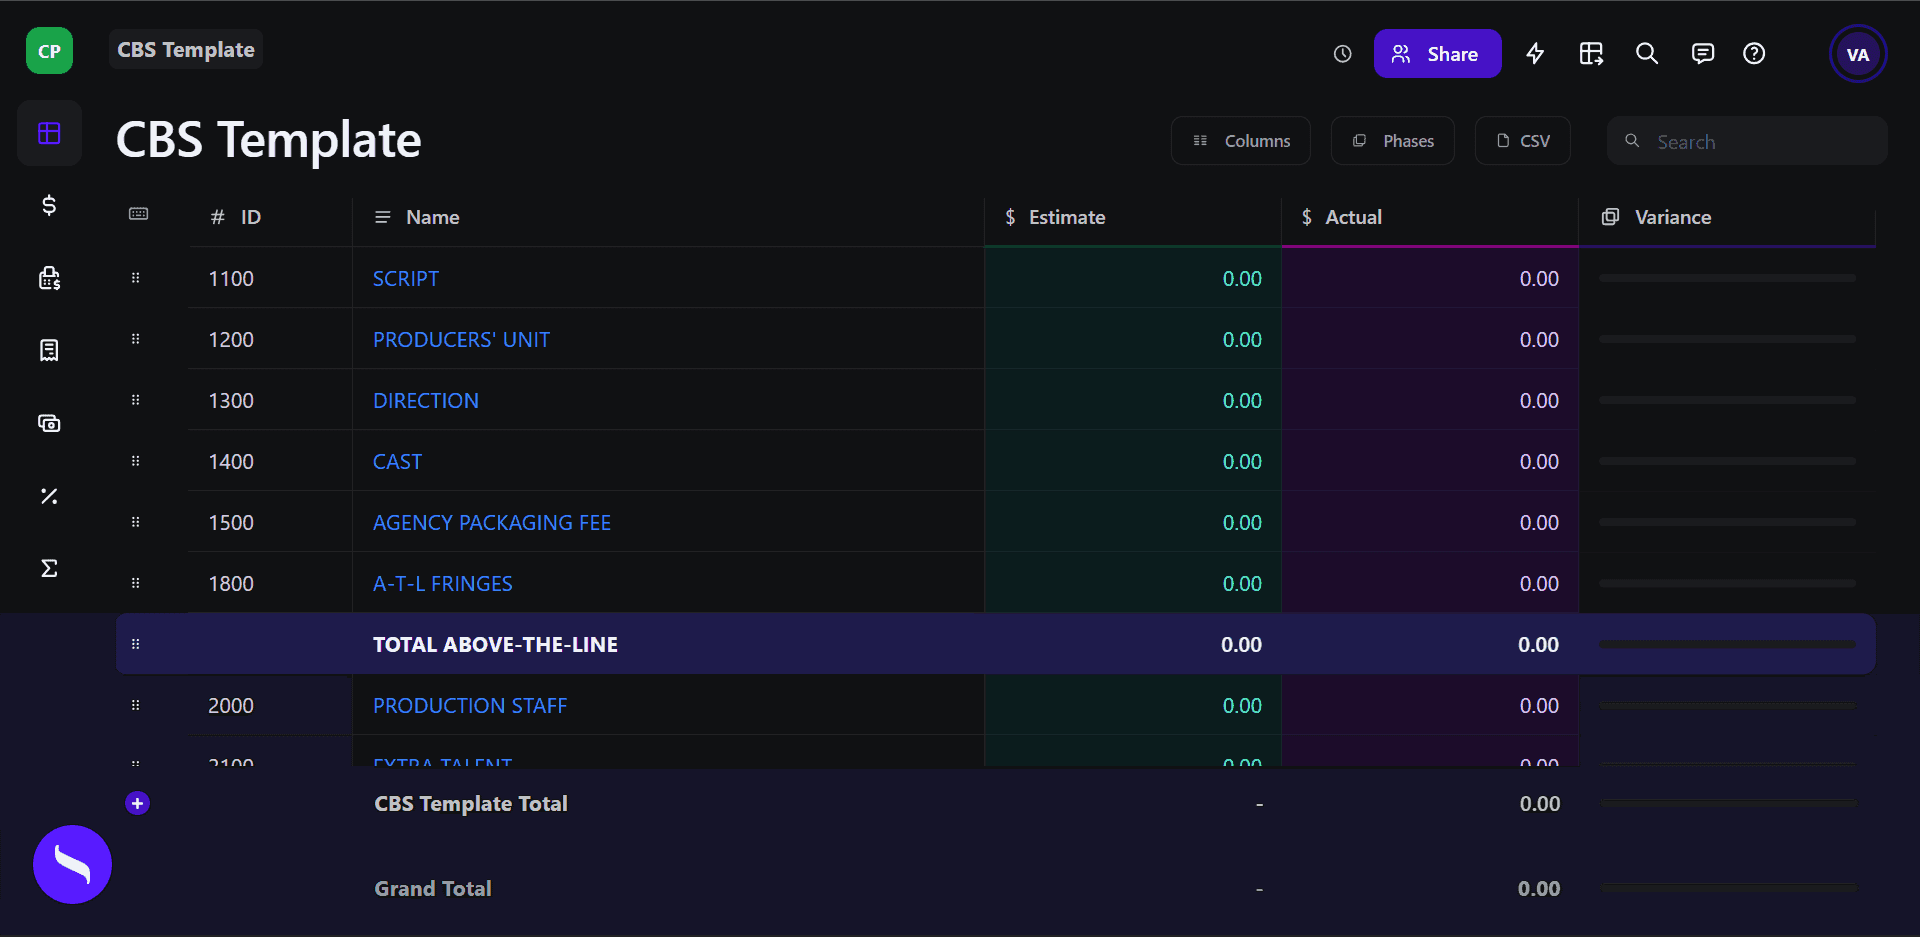The height and width of the screenshot is (937, 1920).
Task: Open the SCRIPT account link
Action: coord(406,279)
